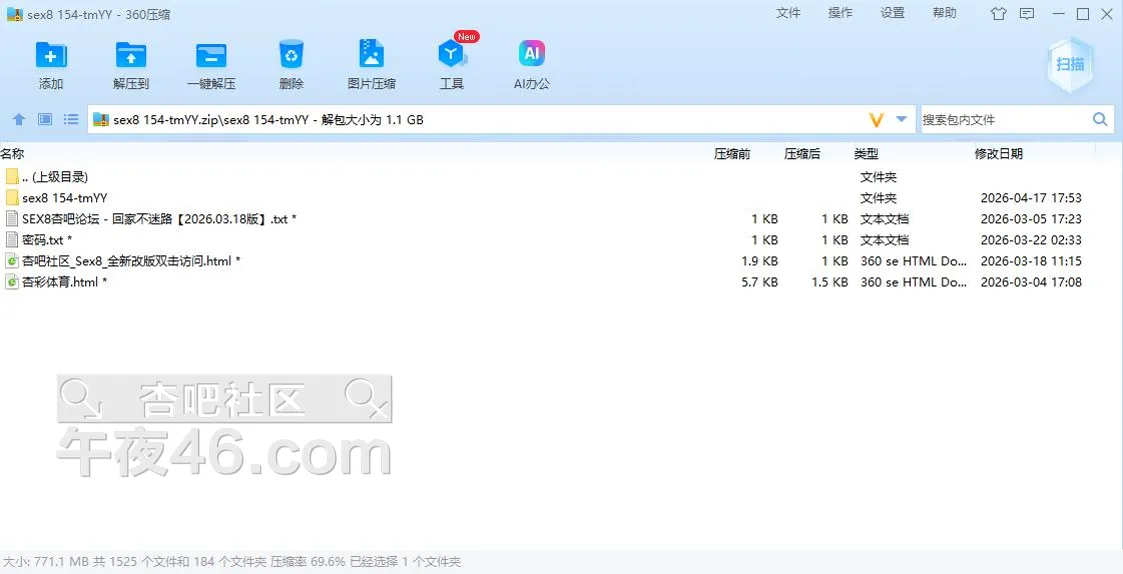Go up one level with the up arrow

(x=18, y=120)
